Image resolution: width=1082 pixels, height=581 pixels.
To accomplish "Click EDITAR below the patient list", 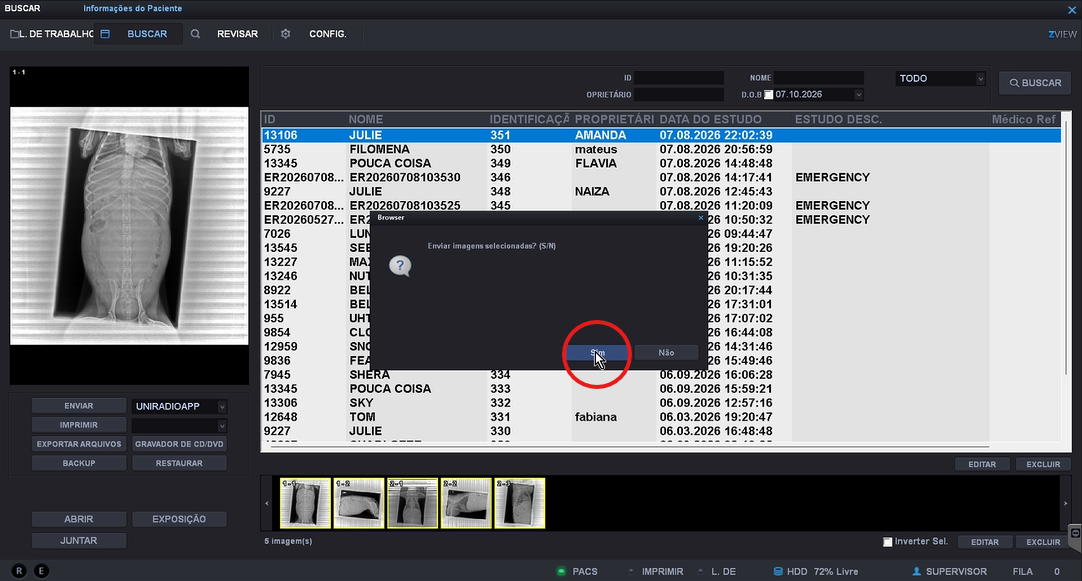I will (982, 464).
